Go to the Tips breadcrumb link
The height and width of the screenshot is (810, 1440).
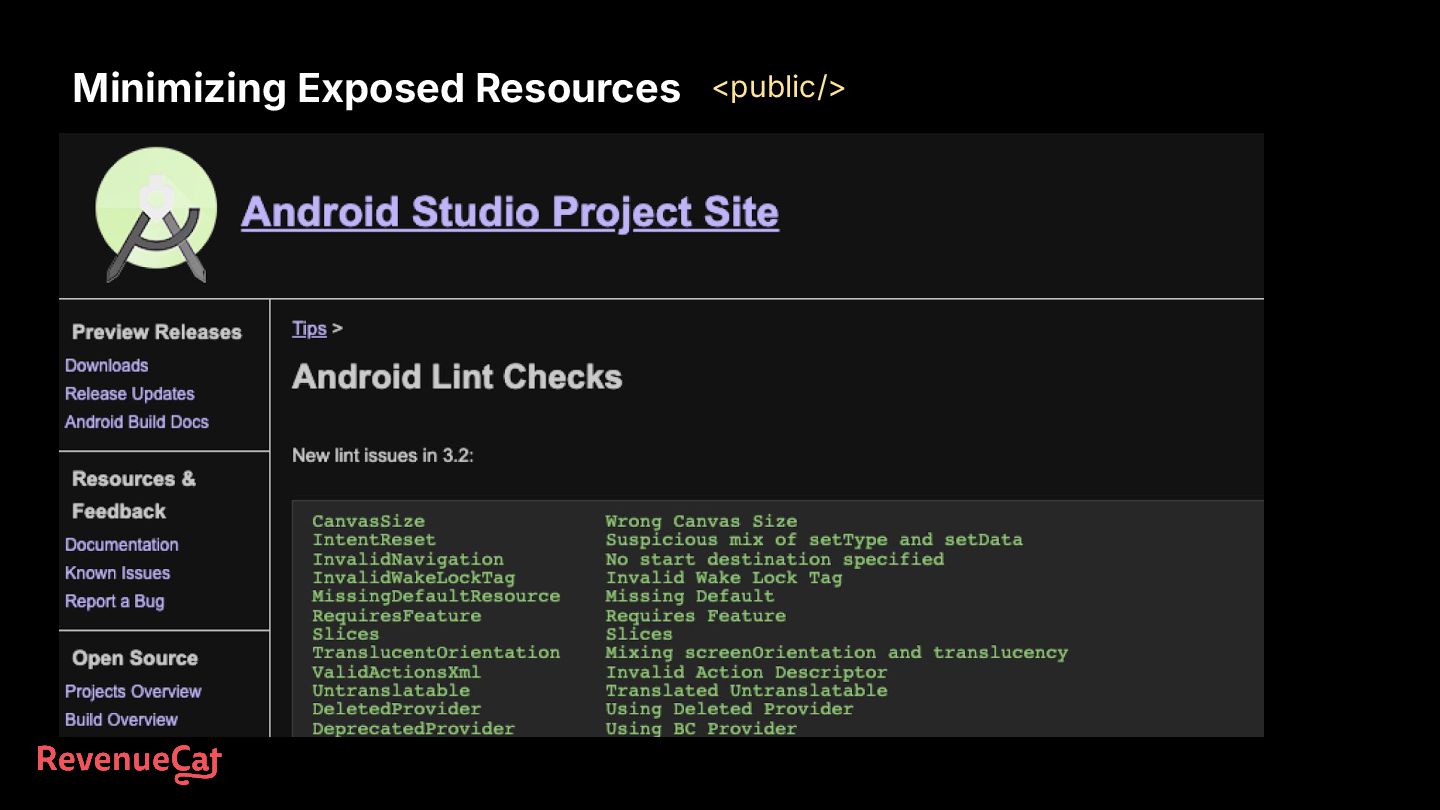(309, 328)
